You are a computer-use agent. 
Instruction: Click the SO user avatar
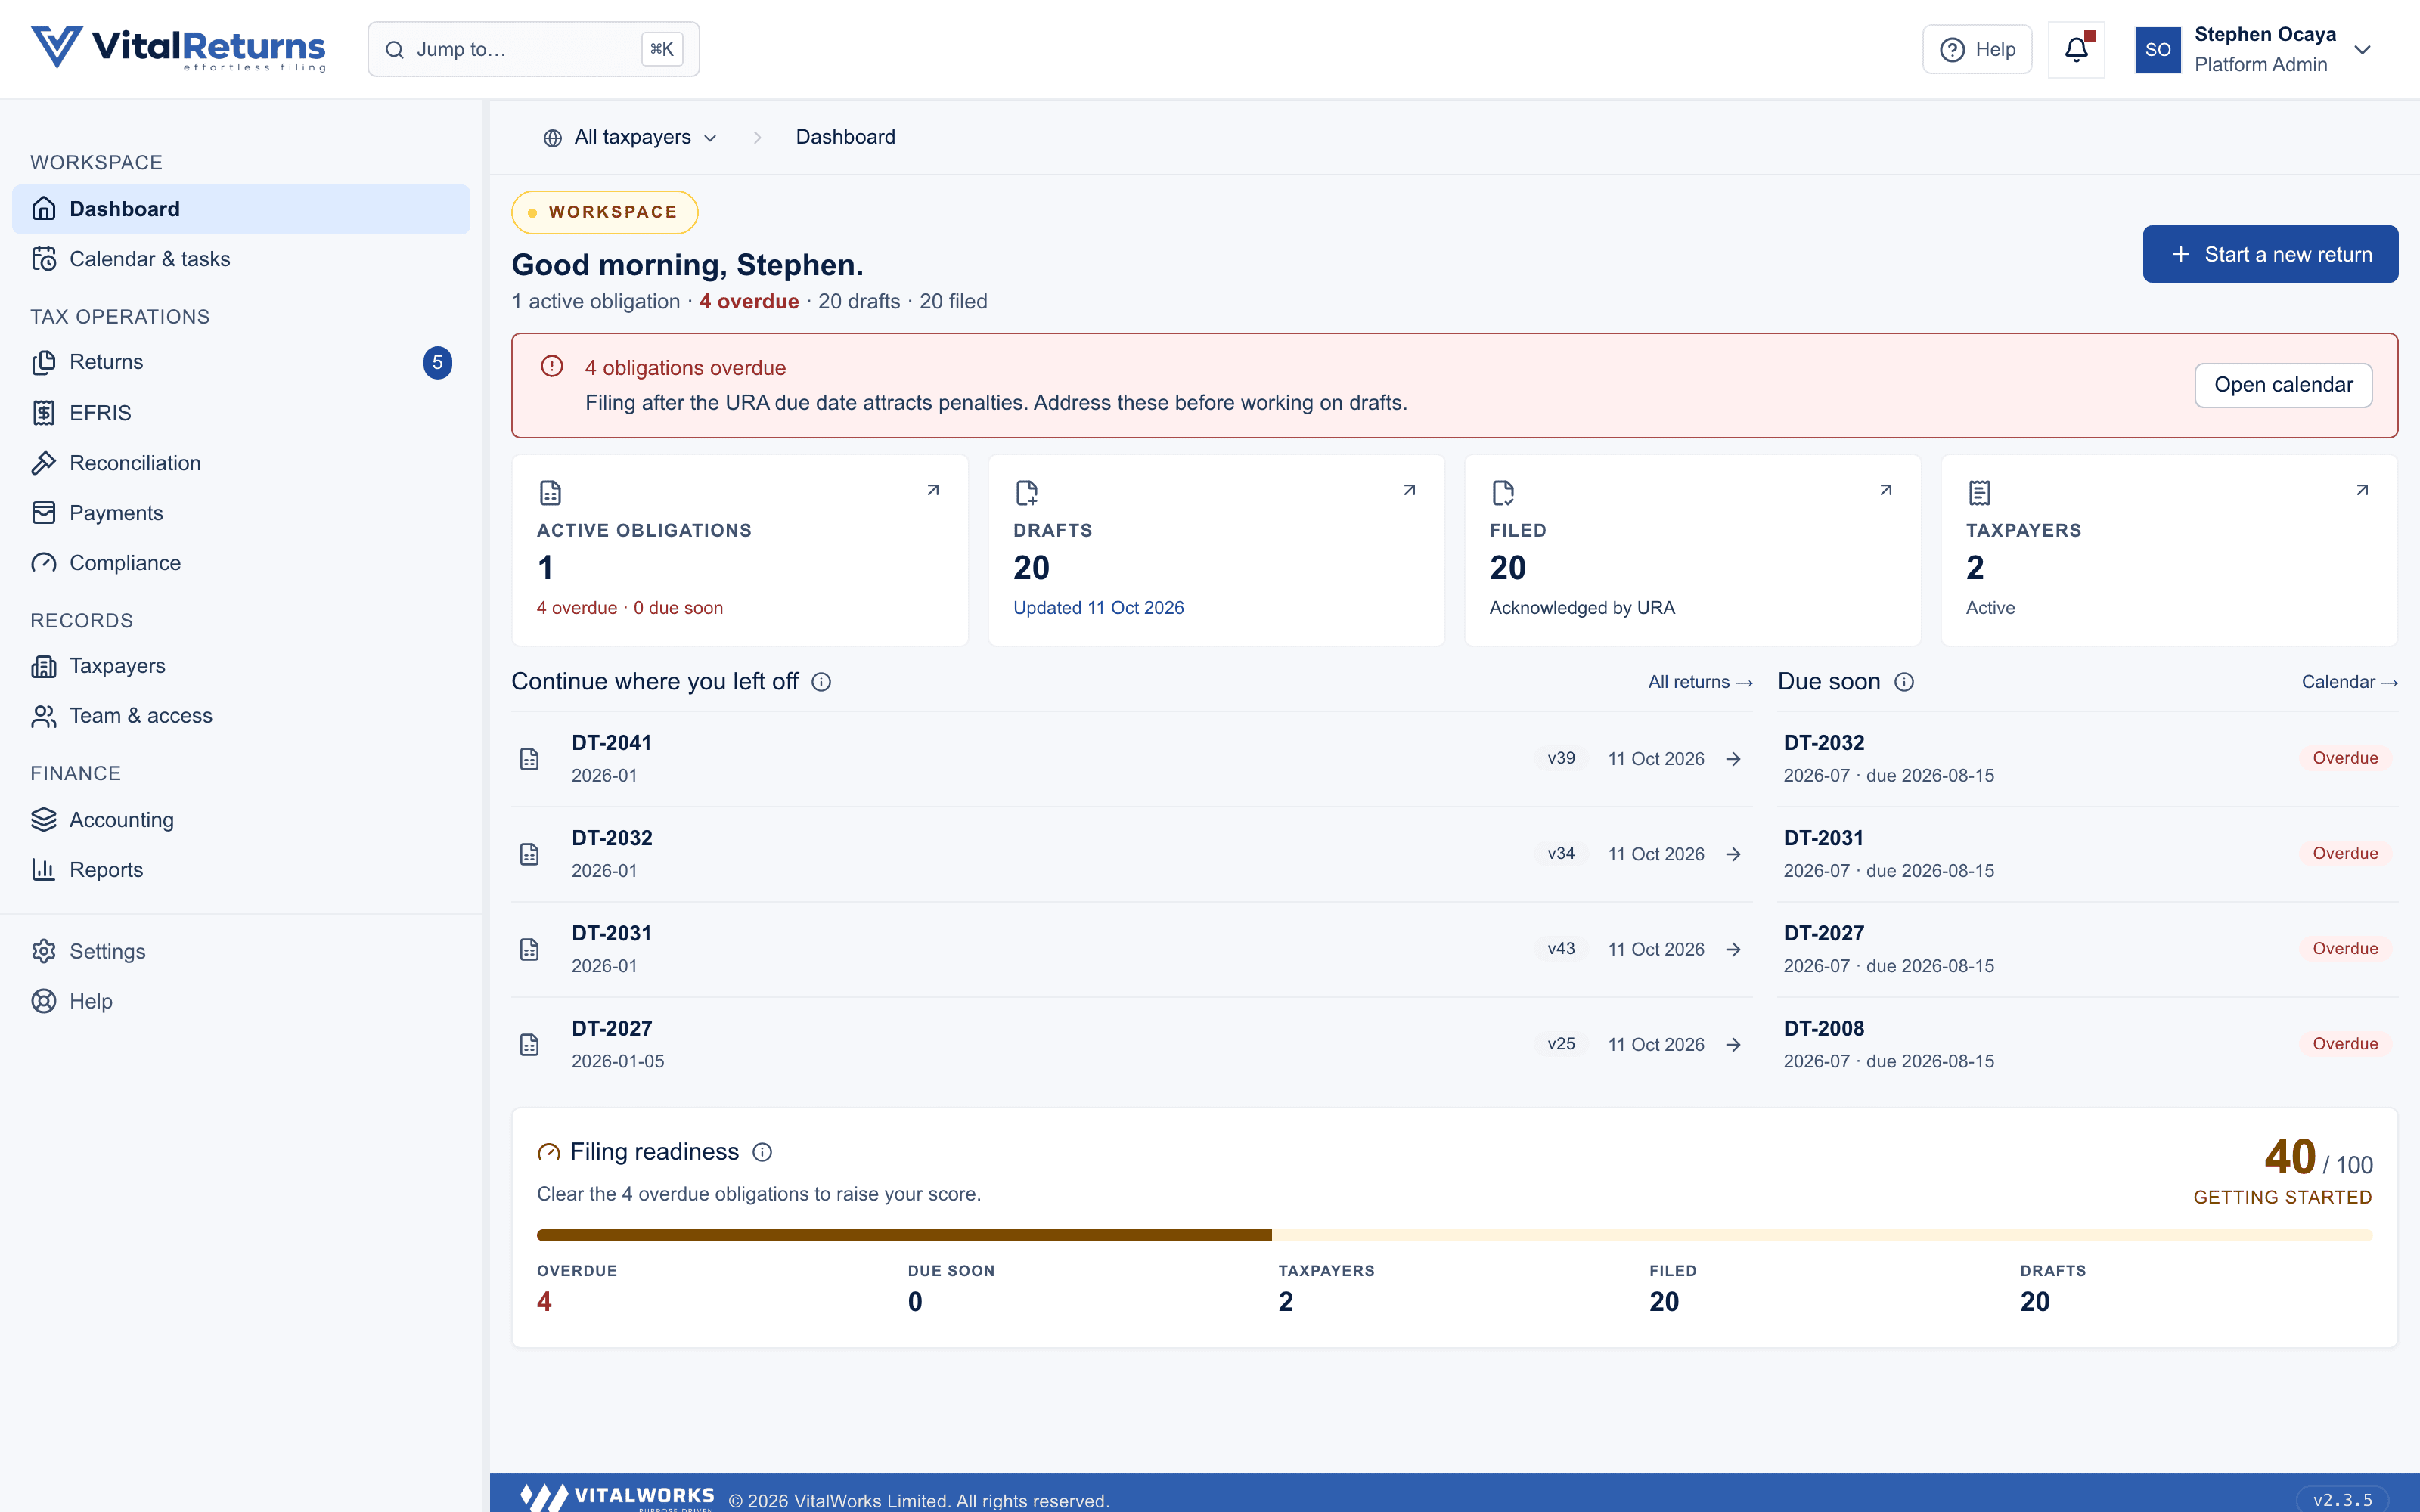2157,50
